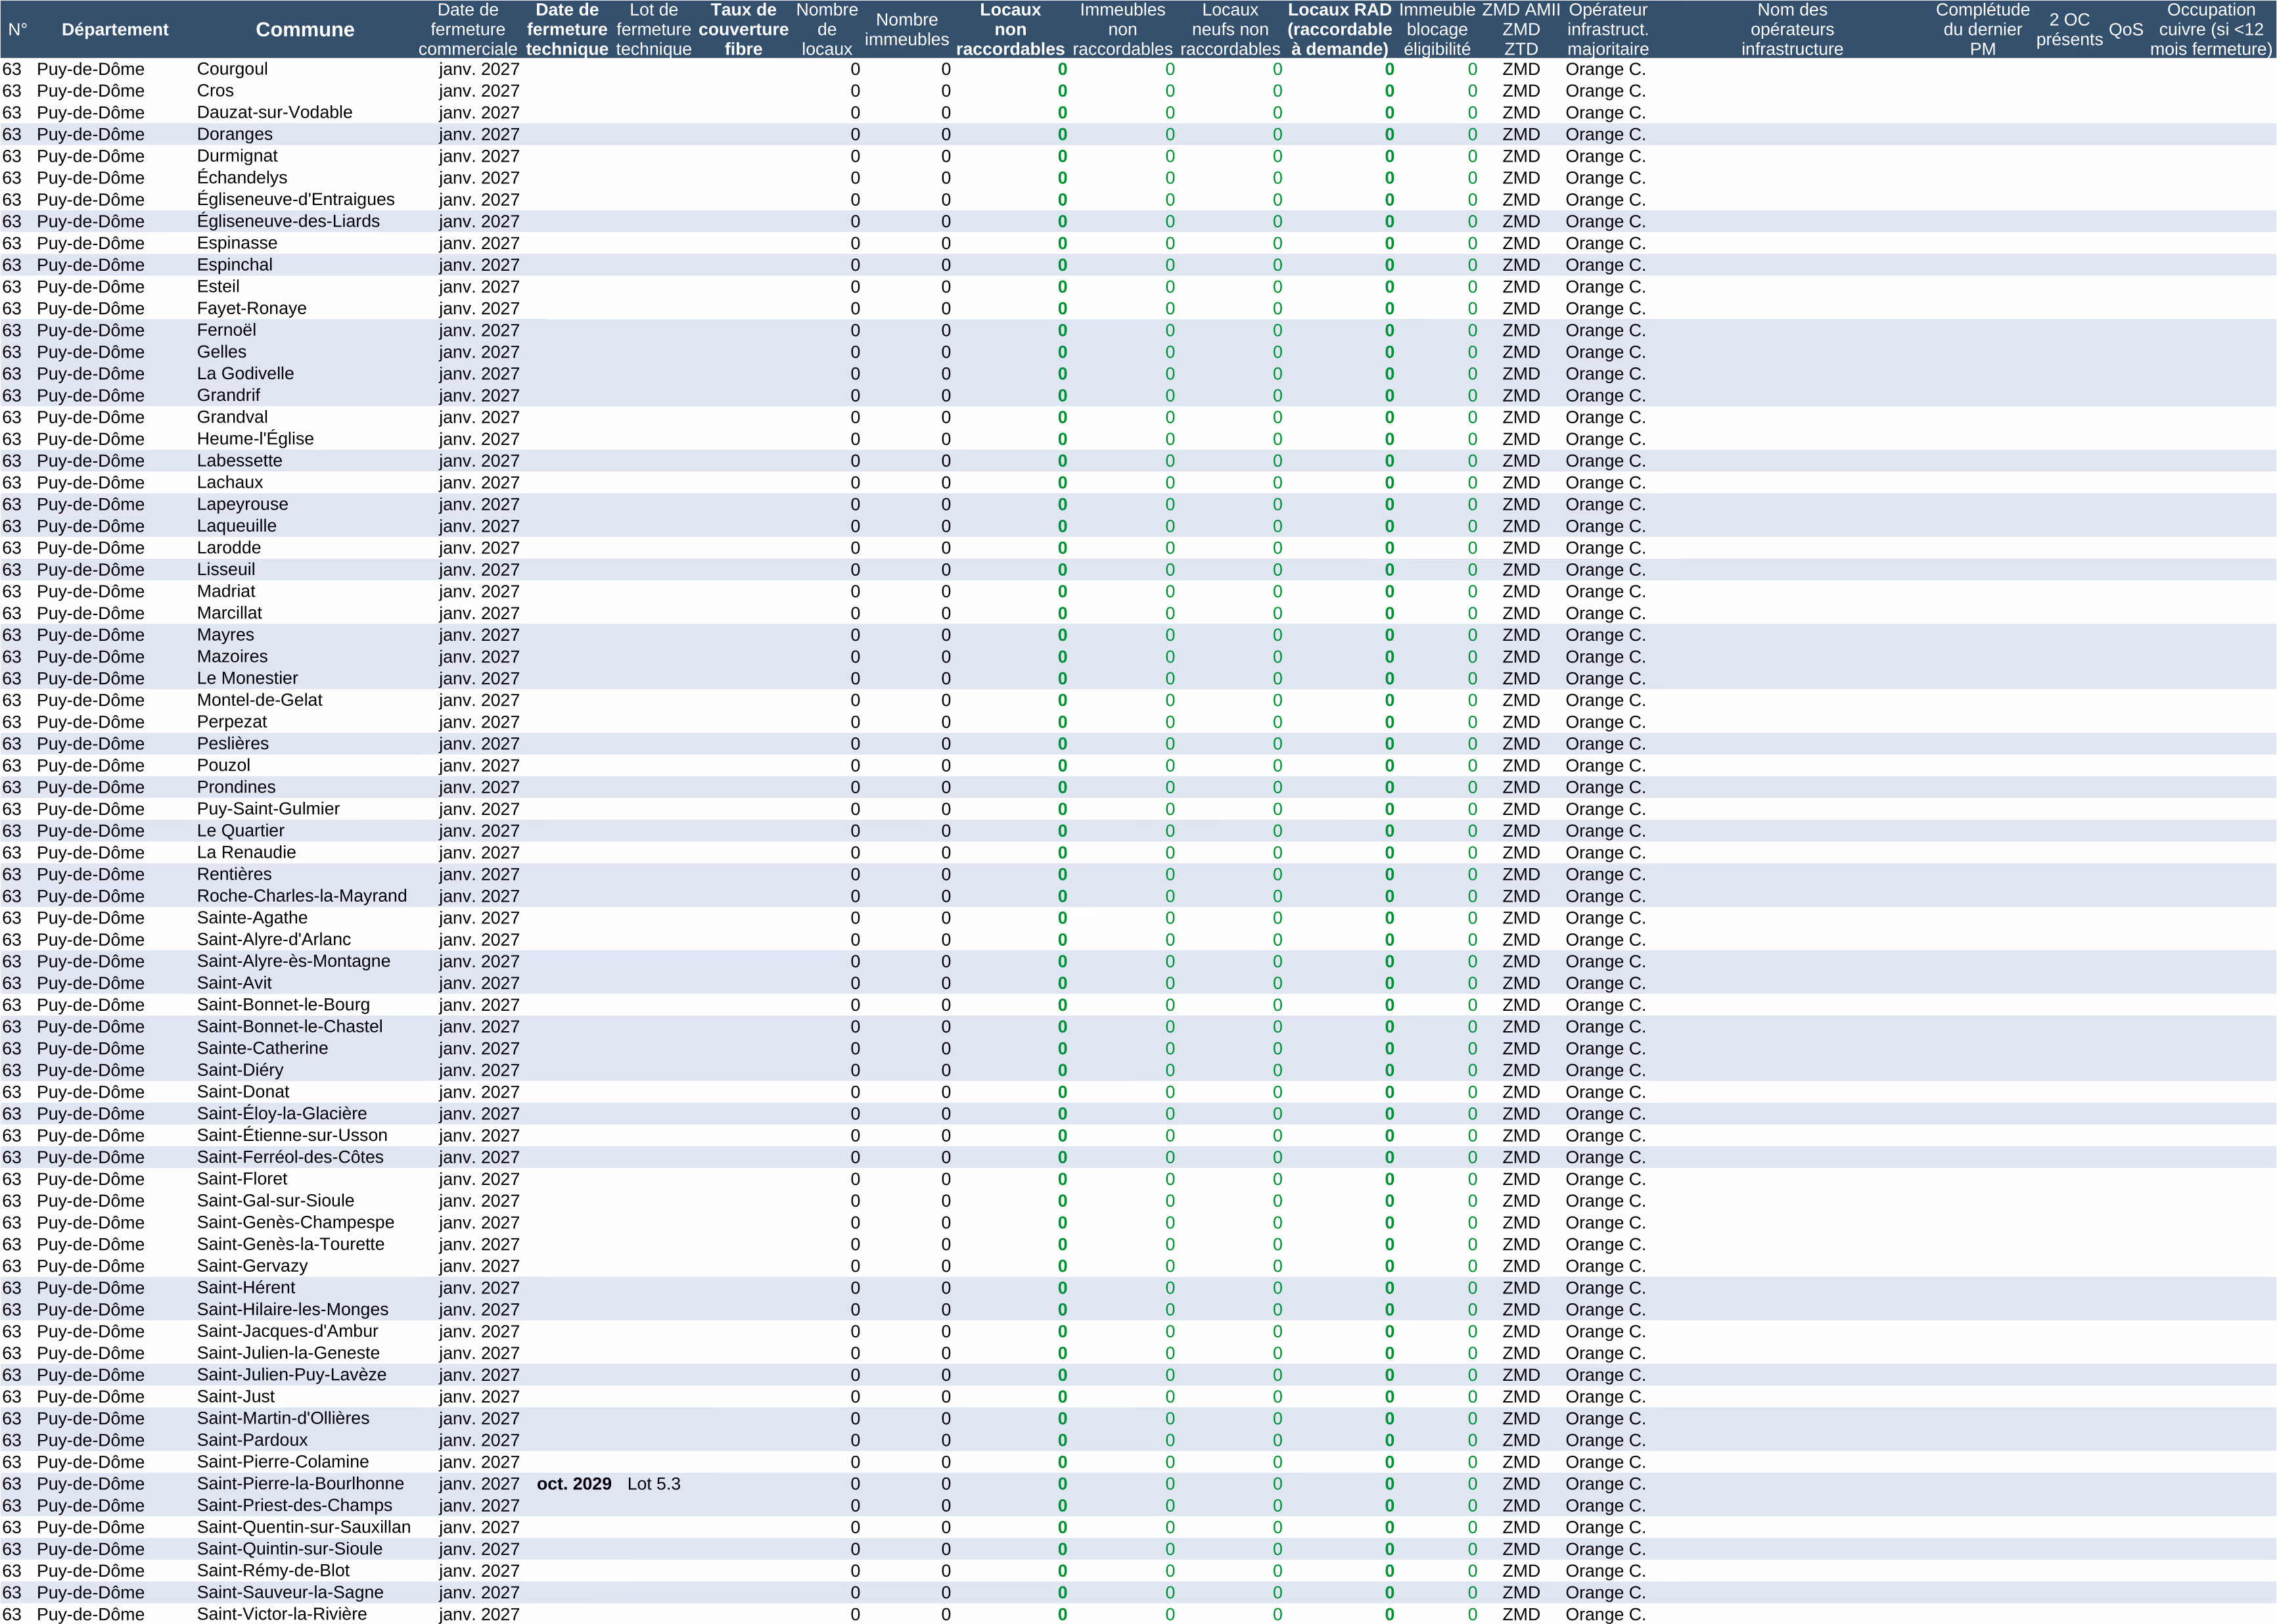
Task: Click the Occupation cuivre column header
Action: [2210, 30]
